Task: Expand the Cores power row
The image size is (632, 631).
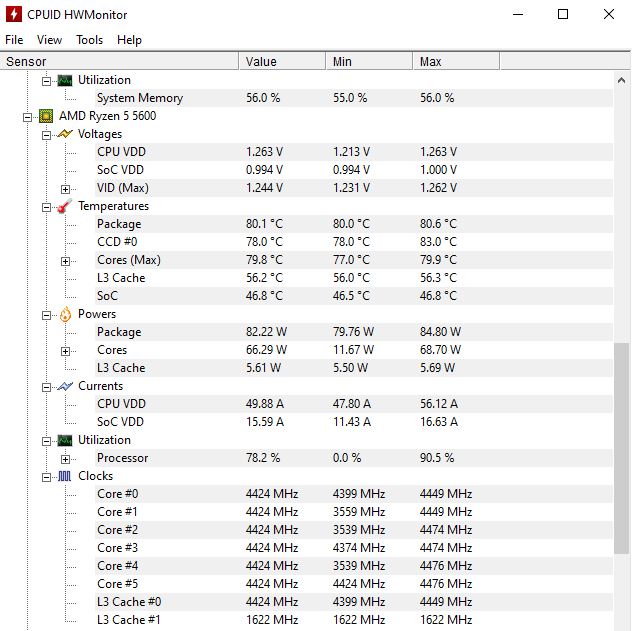Action: [65, 351]
